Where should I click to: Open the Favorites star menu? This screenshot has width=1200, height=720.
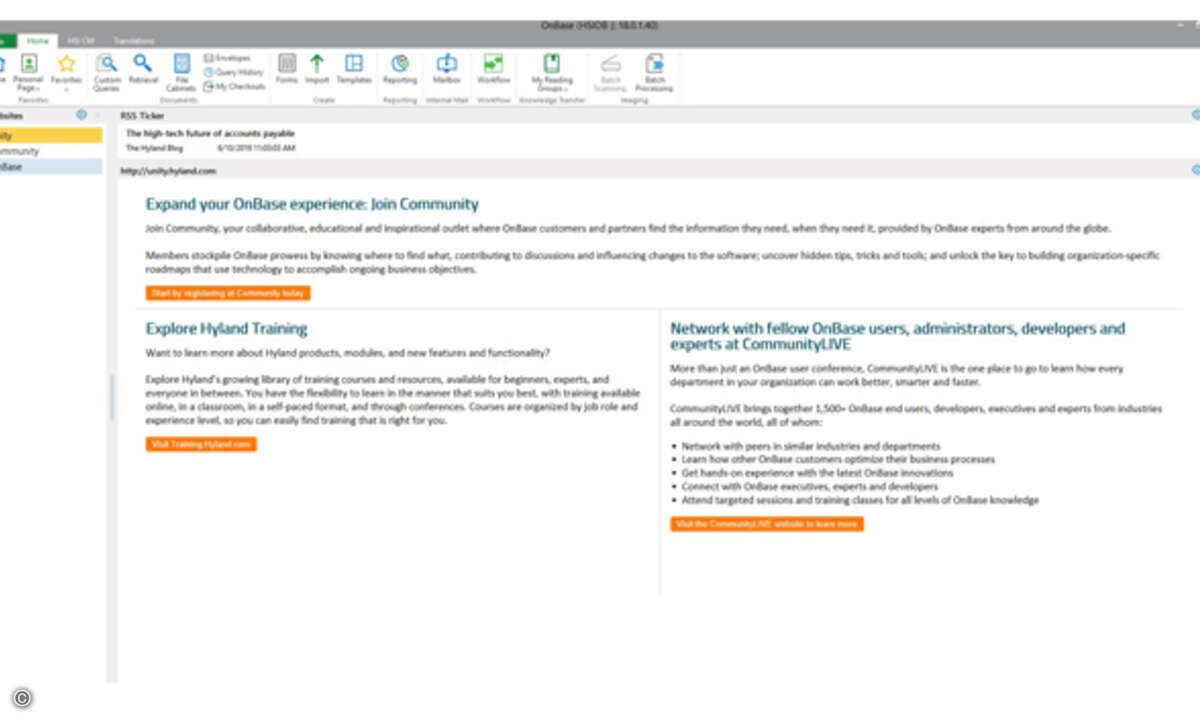click(67, 71)
